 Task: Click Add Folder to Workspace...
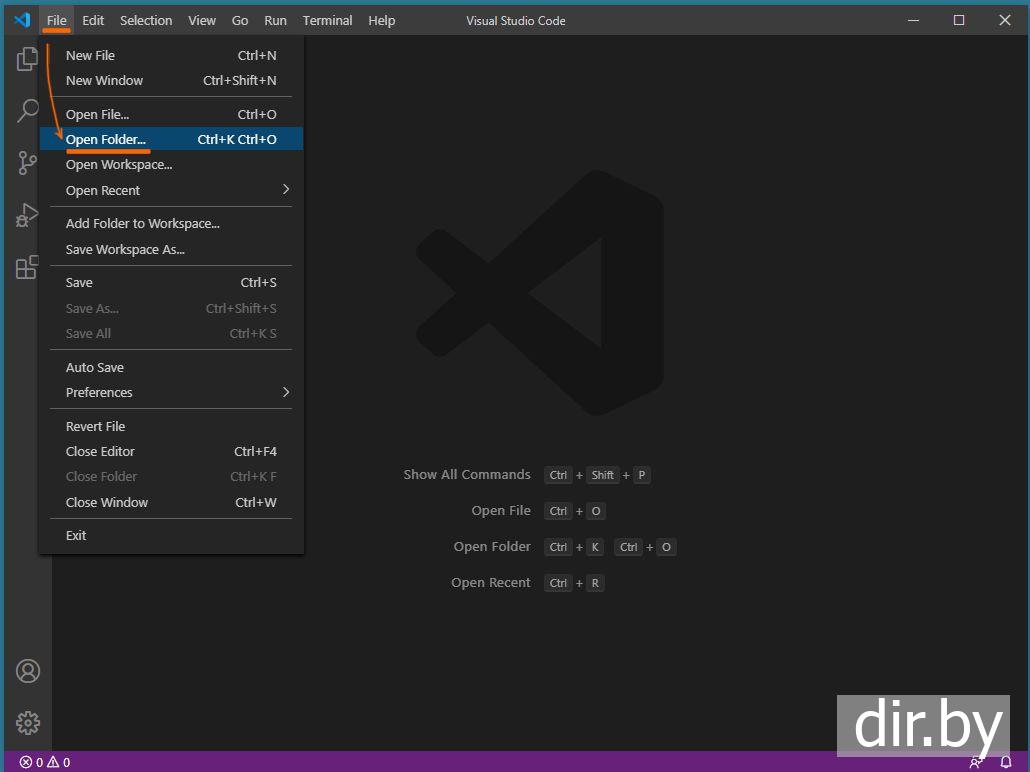pyautogui.click(x=143, y=223)
